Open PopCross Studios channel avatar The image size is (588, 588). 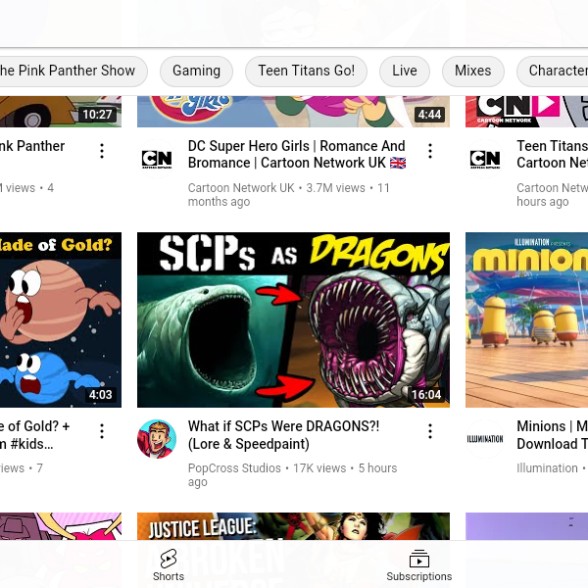point(157,439)
